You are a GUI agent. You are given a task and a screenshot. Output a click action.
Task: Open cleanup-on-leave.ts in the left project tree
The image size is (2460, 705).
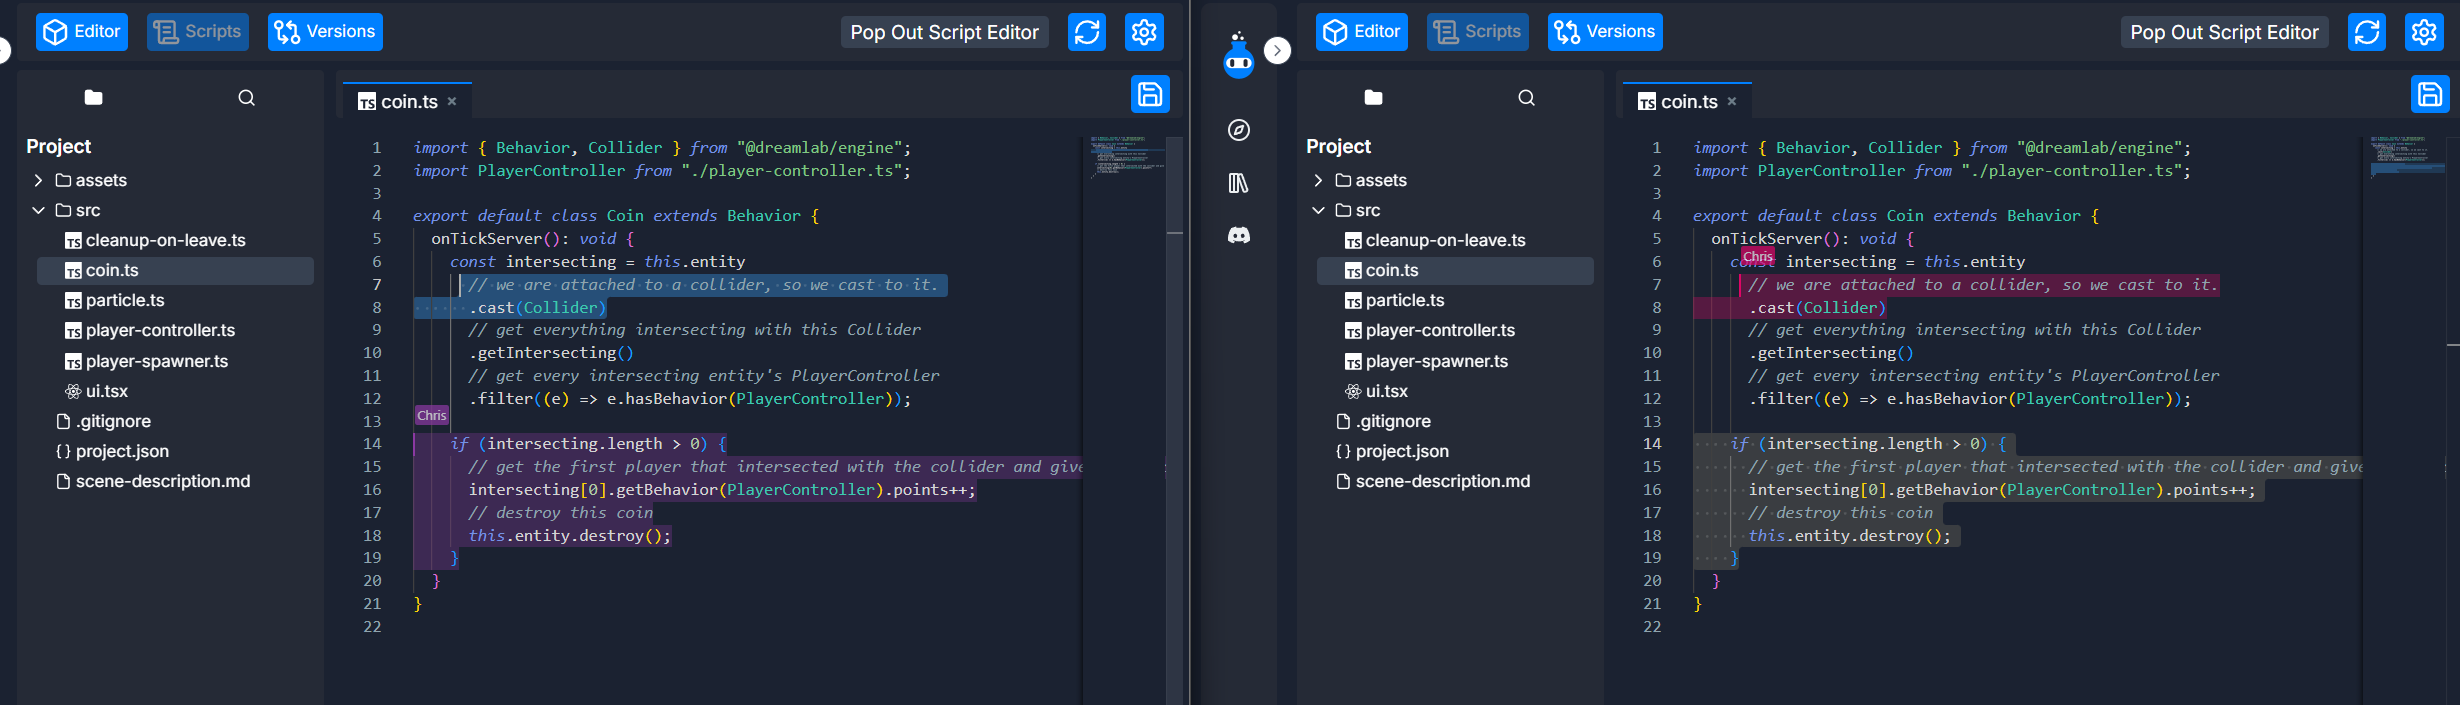click(175, 240)
